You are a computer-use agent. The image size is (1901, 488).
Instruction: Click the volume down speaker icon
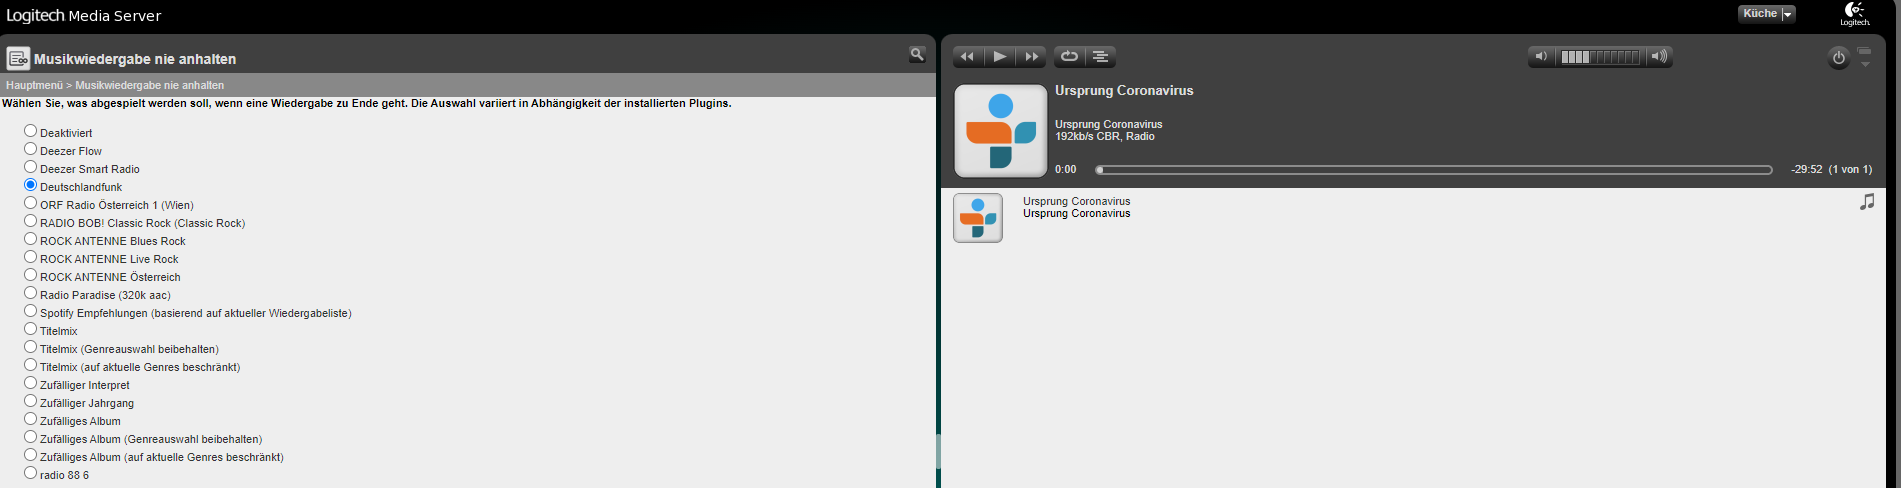click(x=1542, y=57)
